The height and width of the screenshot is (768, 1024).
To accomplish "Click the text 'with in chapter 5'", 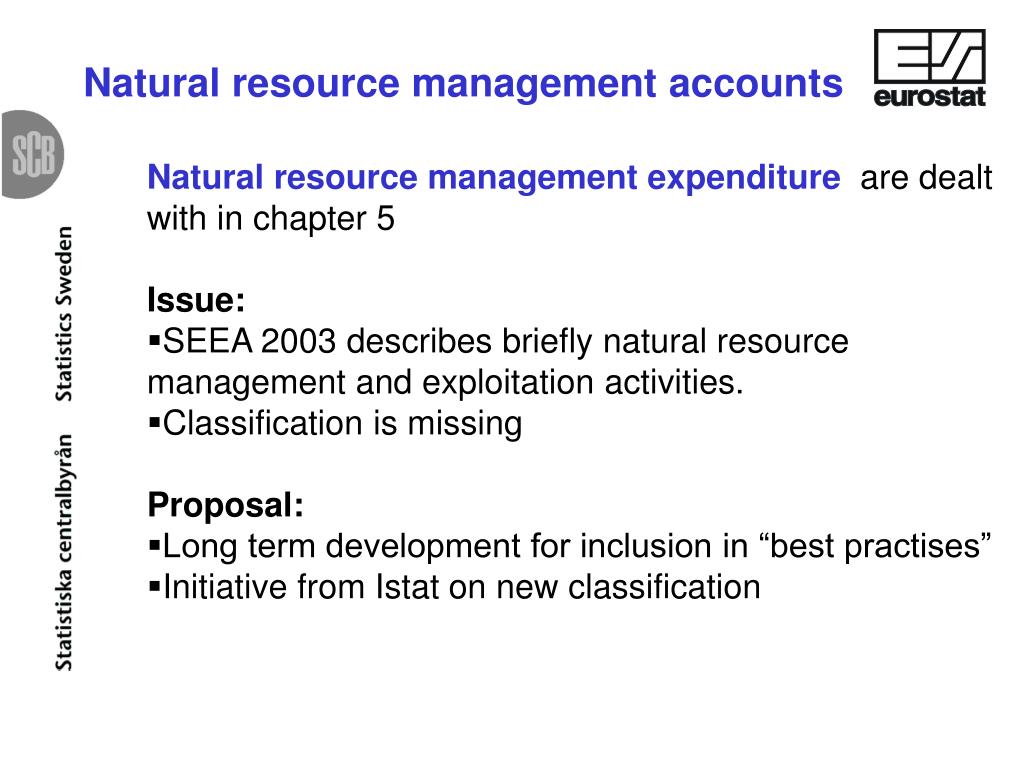I will point(271,219).
